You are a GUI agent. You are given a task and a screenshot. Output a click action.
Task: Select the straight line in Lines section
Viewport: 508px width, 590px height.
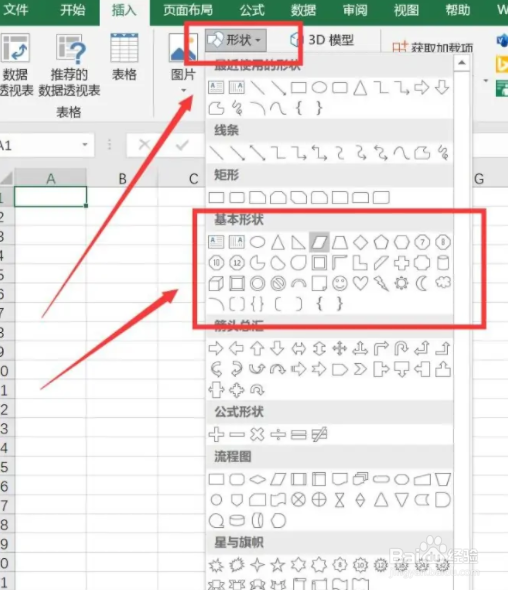216,153
